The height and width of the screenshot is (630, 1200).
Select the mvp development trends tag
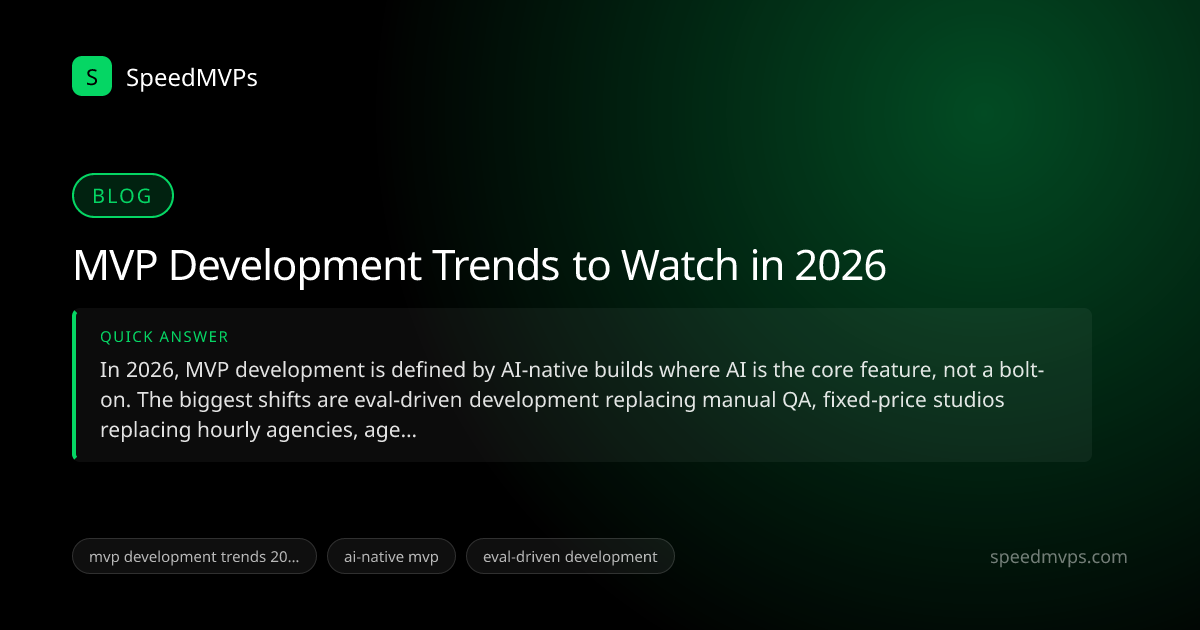(194, 556)
